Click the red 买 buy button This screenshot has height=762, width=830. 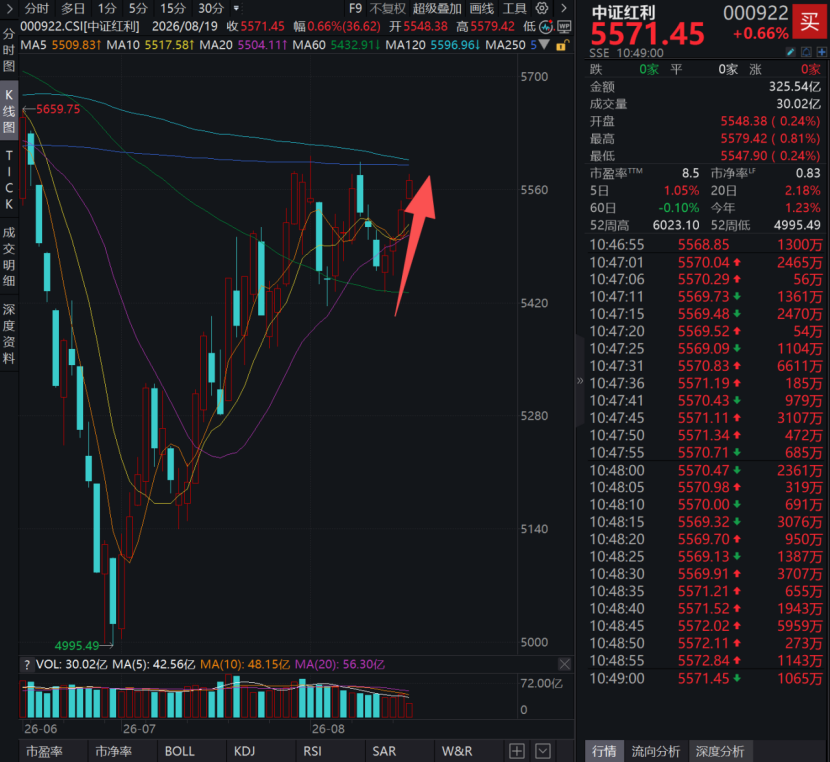tap(810, 21)
